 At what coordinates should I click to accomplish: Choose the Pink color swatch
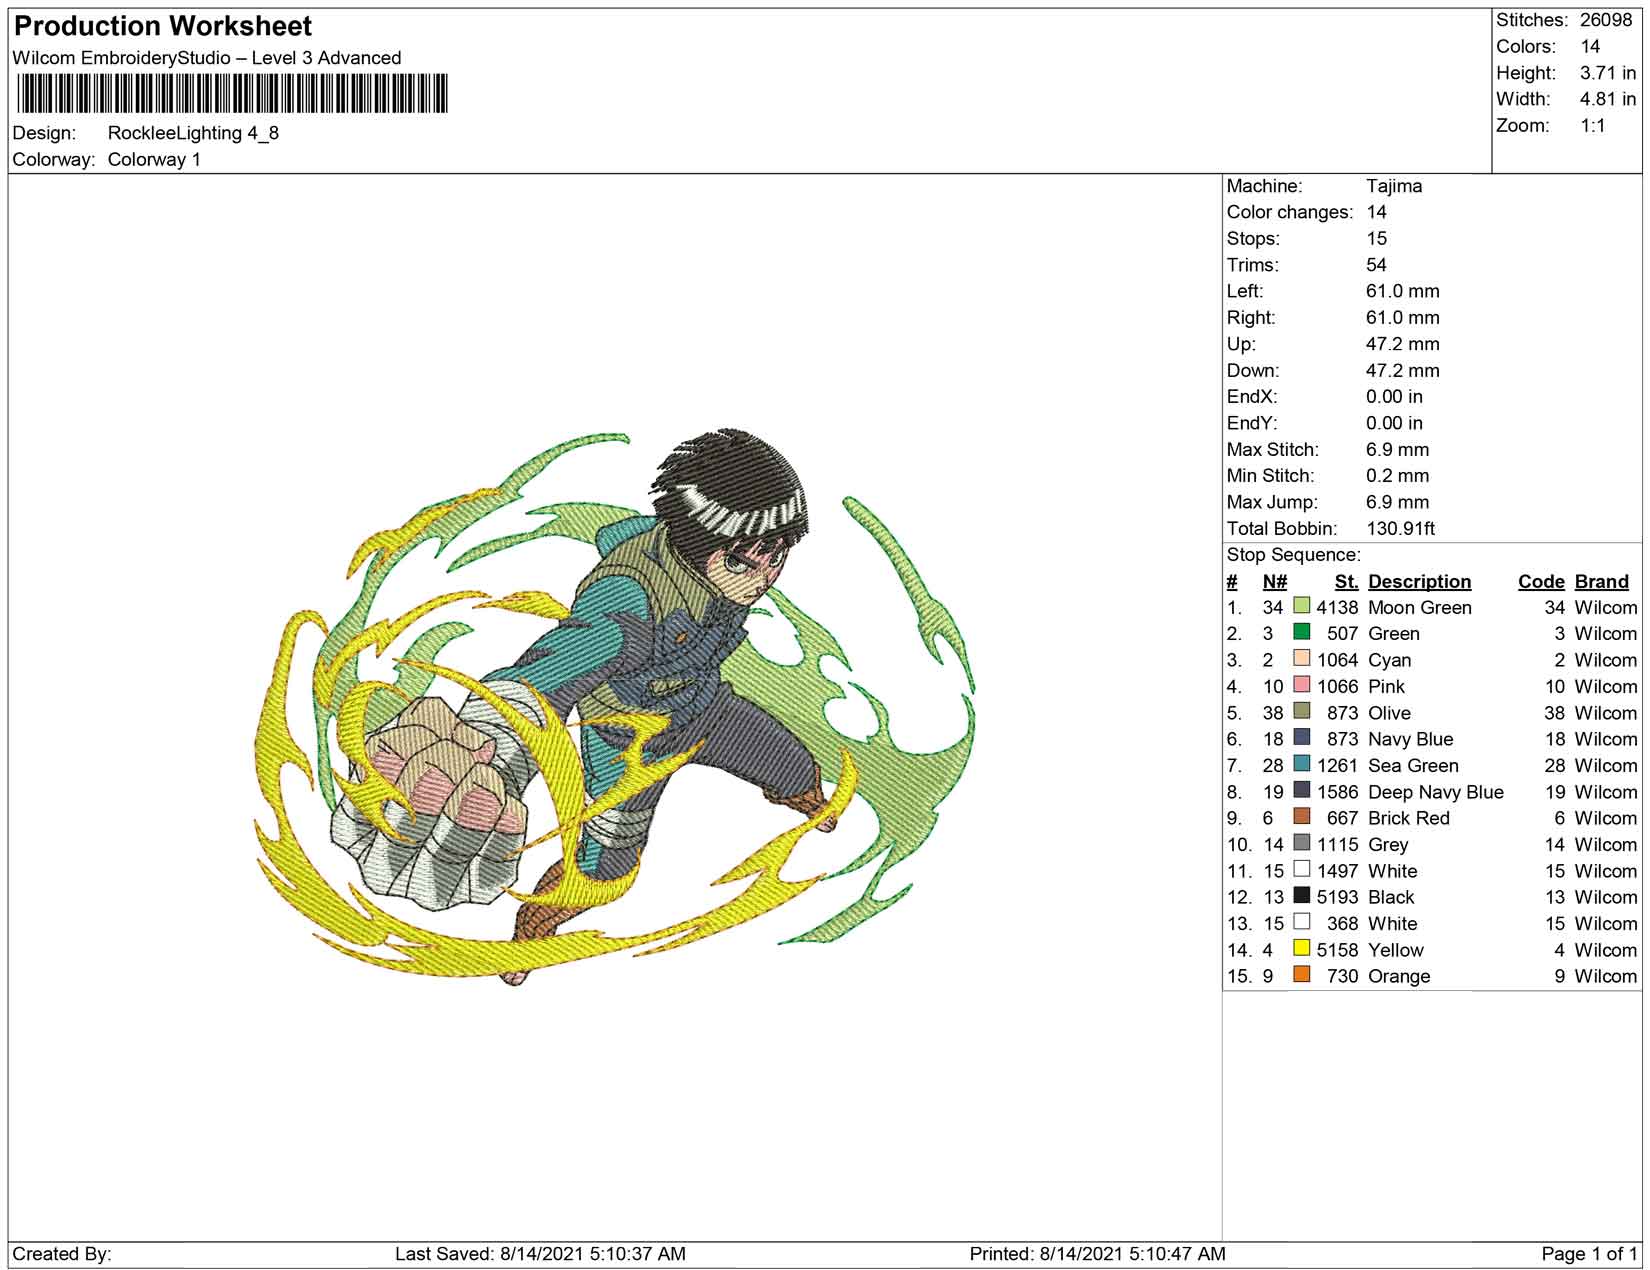1301,685
